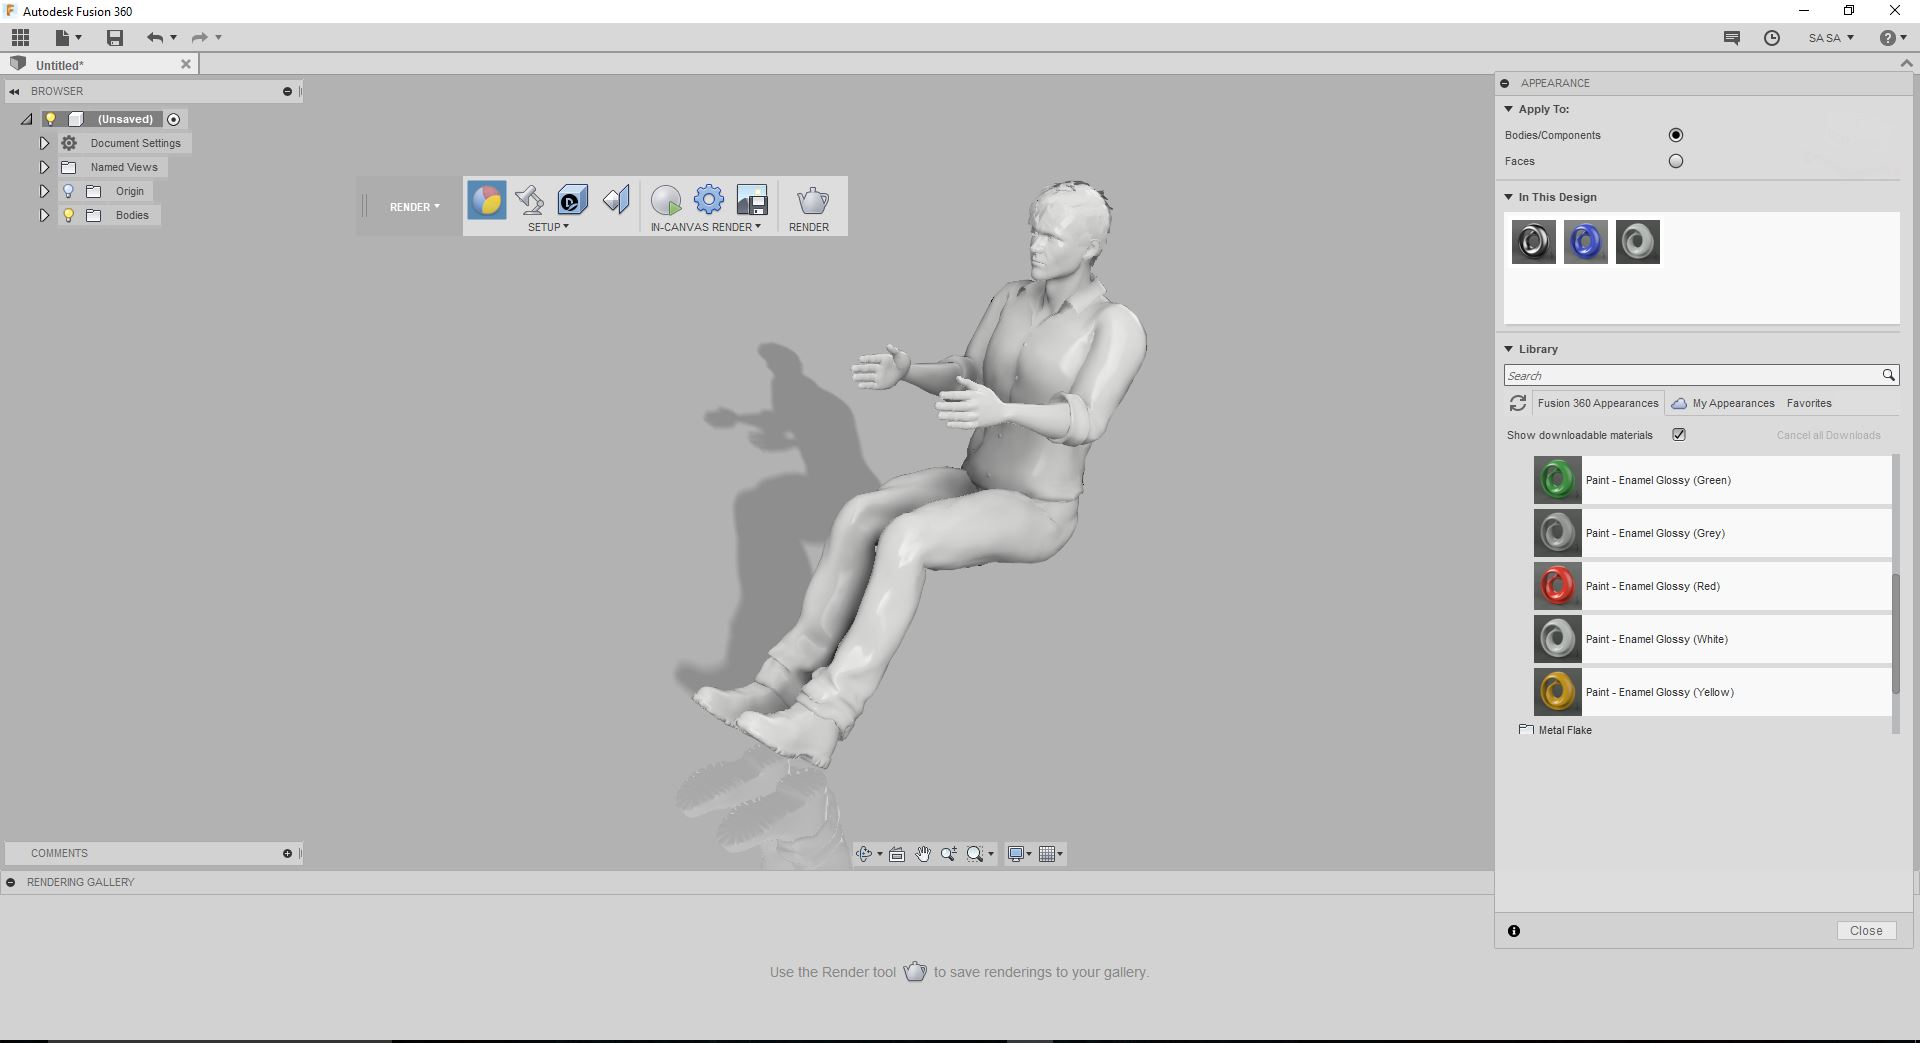The image size is (1920, 1043).
Task: Toggle visibility bulb of Origin folder
Action: (69, 191)
